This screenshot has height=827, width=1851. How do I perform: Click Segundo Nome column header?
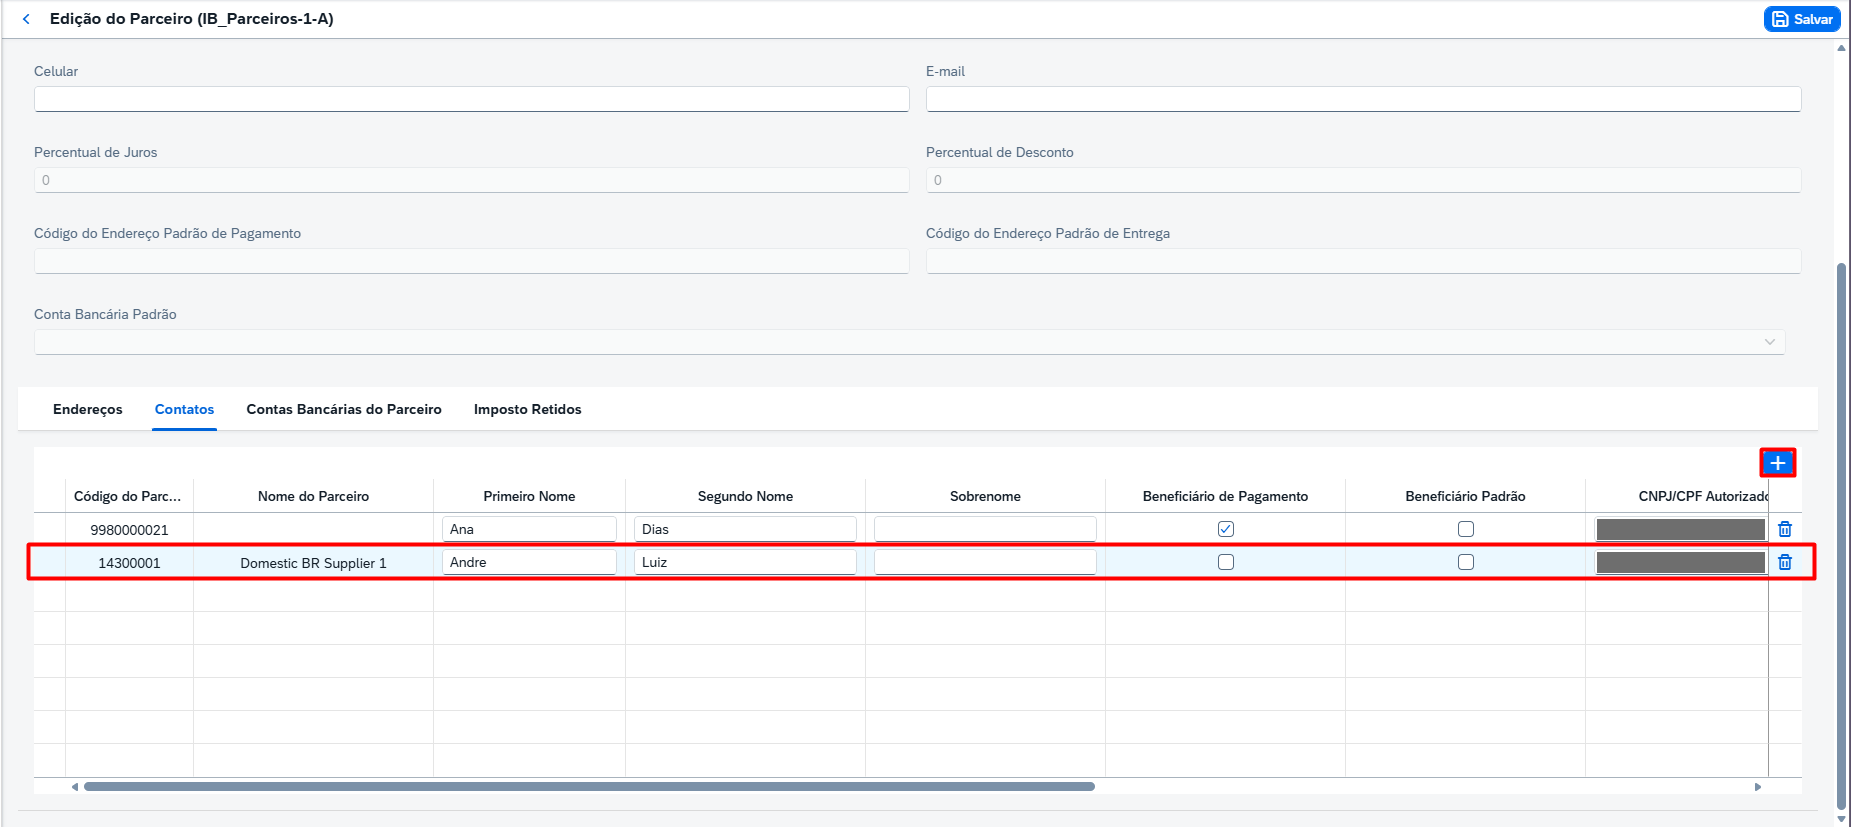pyautogui.click(x=745, y=496)
